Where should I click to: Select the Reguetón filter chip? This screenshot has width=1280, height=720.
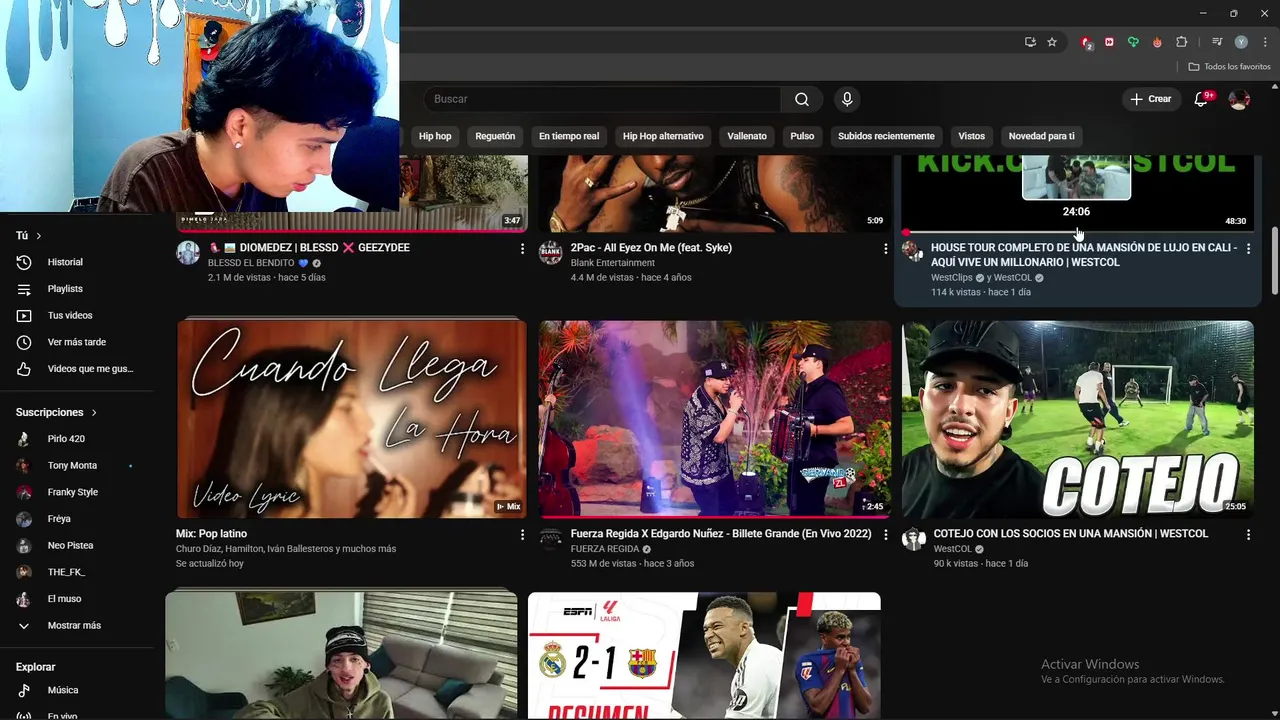click(x=495, y=136)
